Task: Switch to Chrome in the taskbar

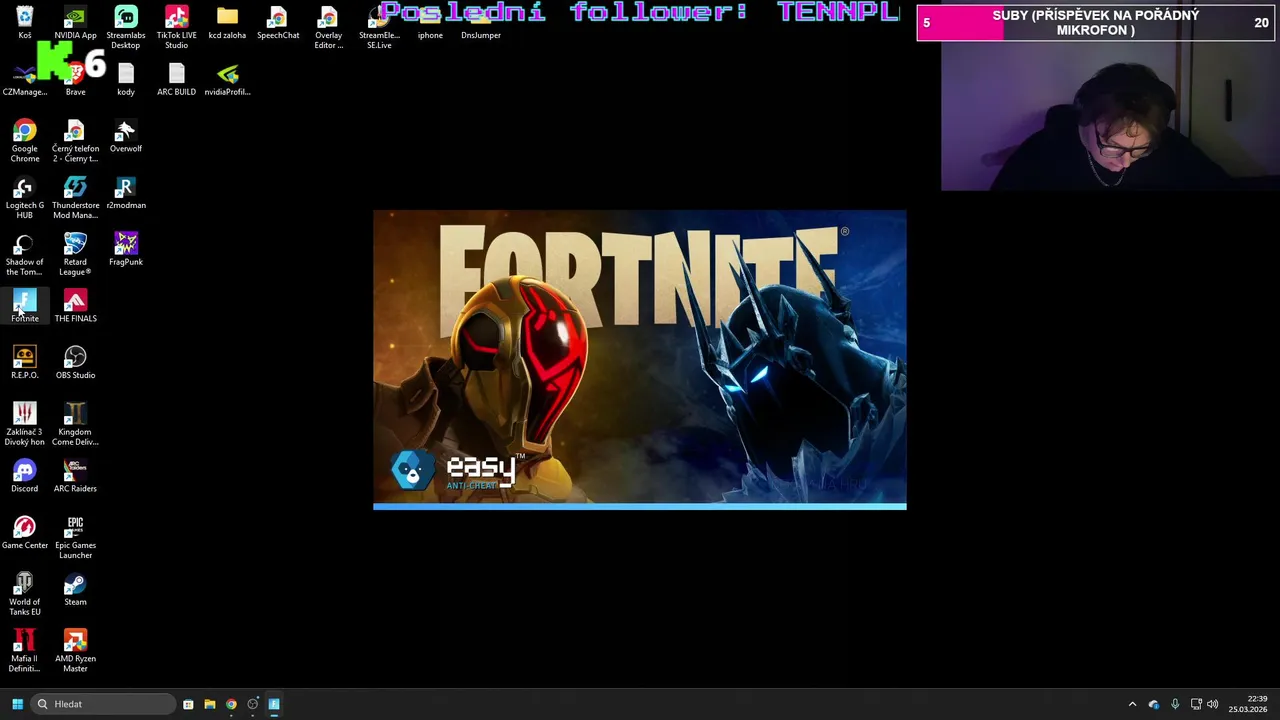Action: click(x=231, y=704)
